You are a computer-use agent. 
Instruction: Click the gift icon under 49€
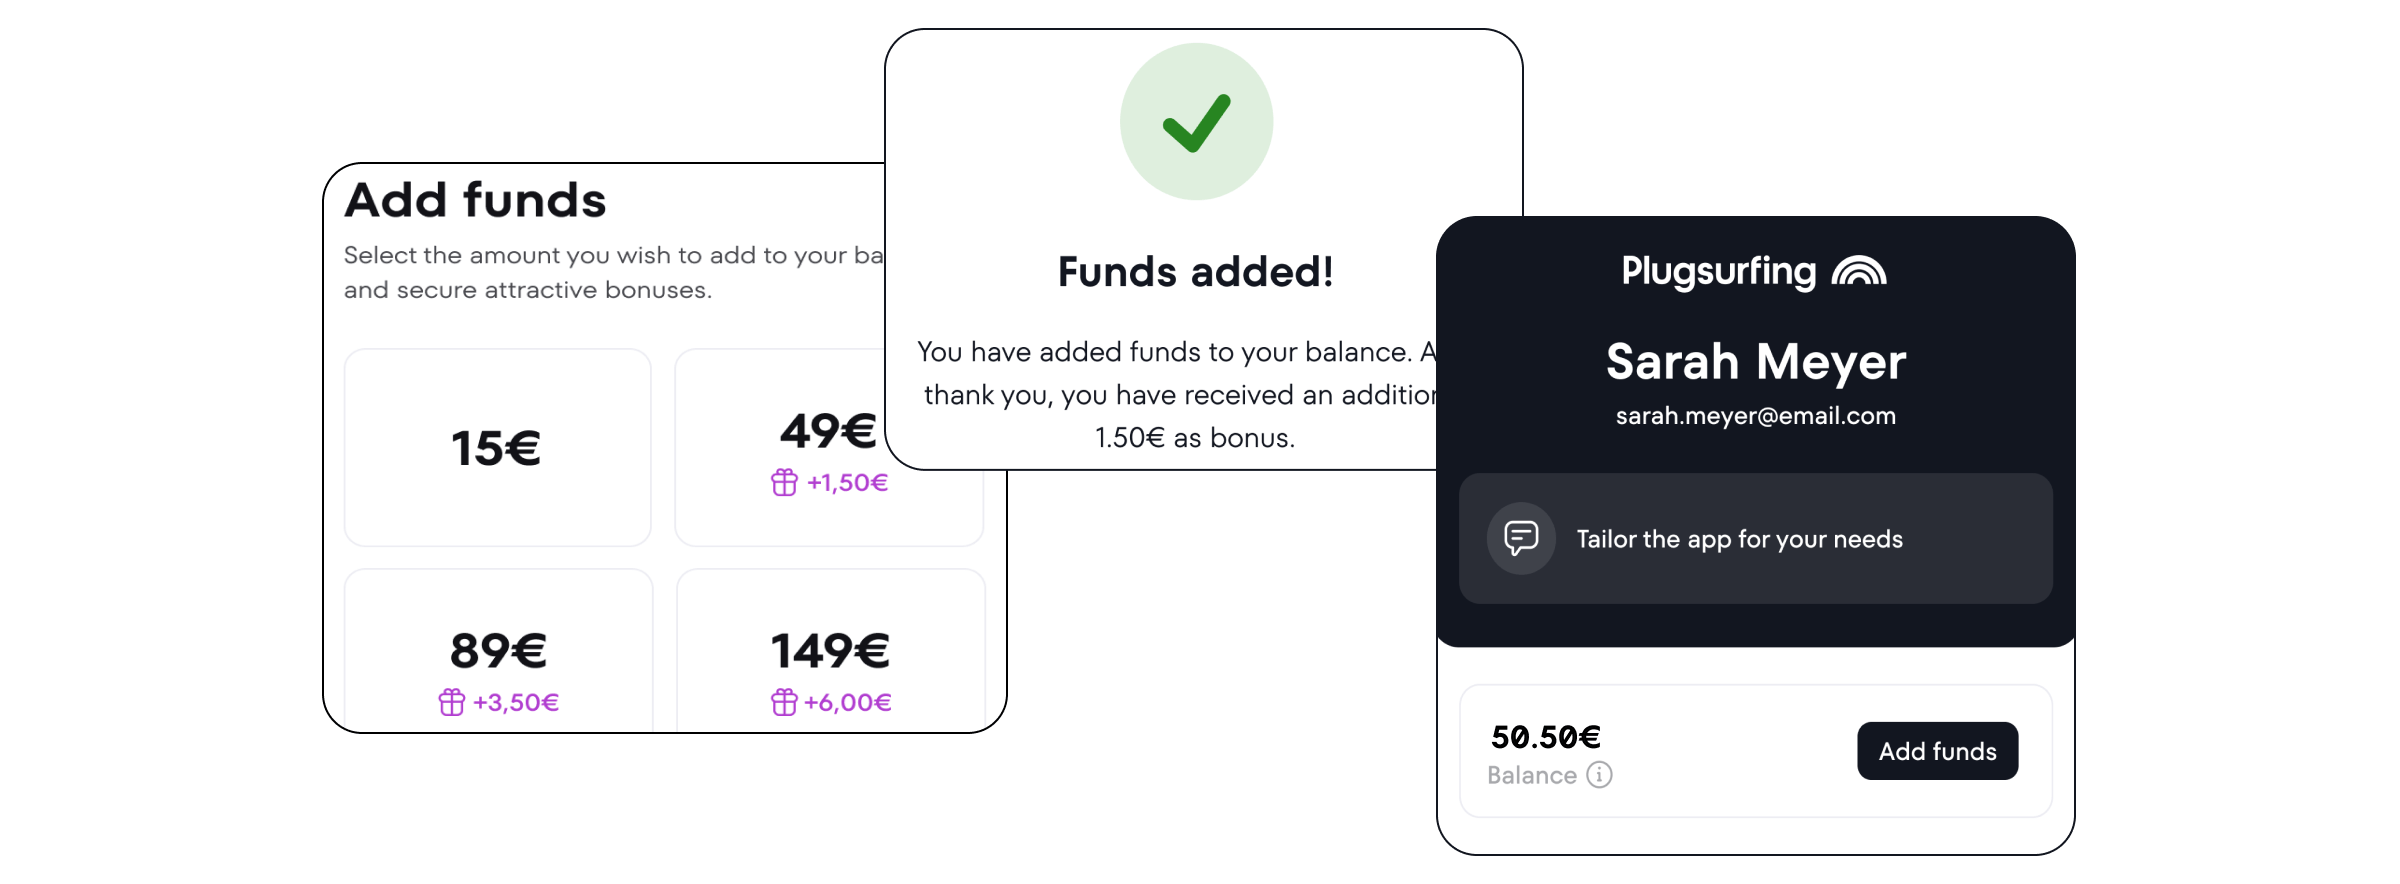pyautogui.click(x=784, y=483)
